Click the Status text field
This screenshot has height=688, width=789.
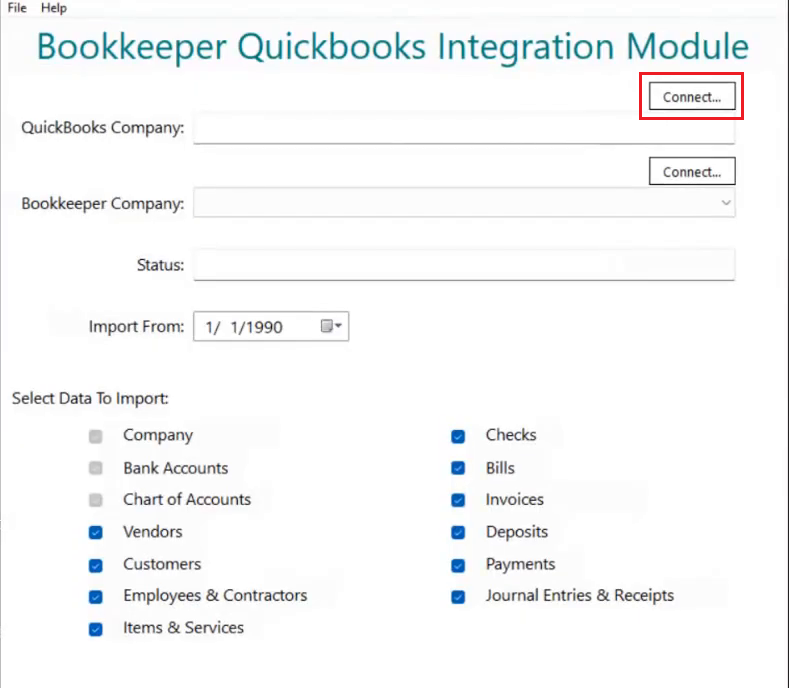(x=464, y=265)
